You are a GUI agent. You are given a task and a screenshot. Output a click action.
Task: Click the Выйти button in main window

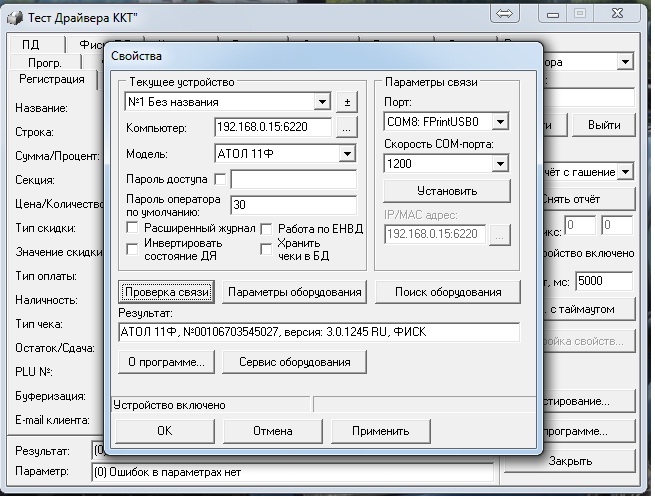click(x=604, y=125)
